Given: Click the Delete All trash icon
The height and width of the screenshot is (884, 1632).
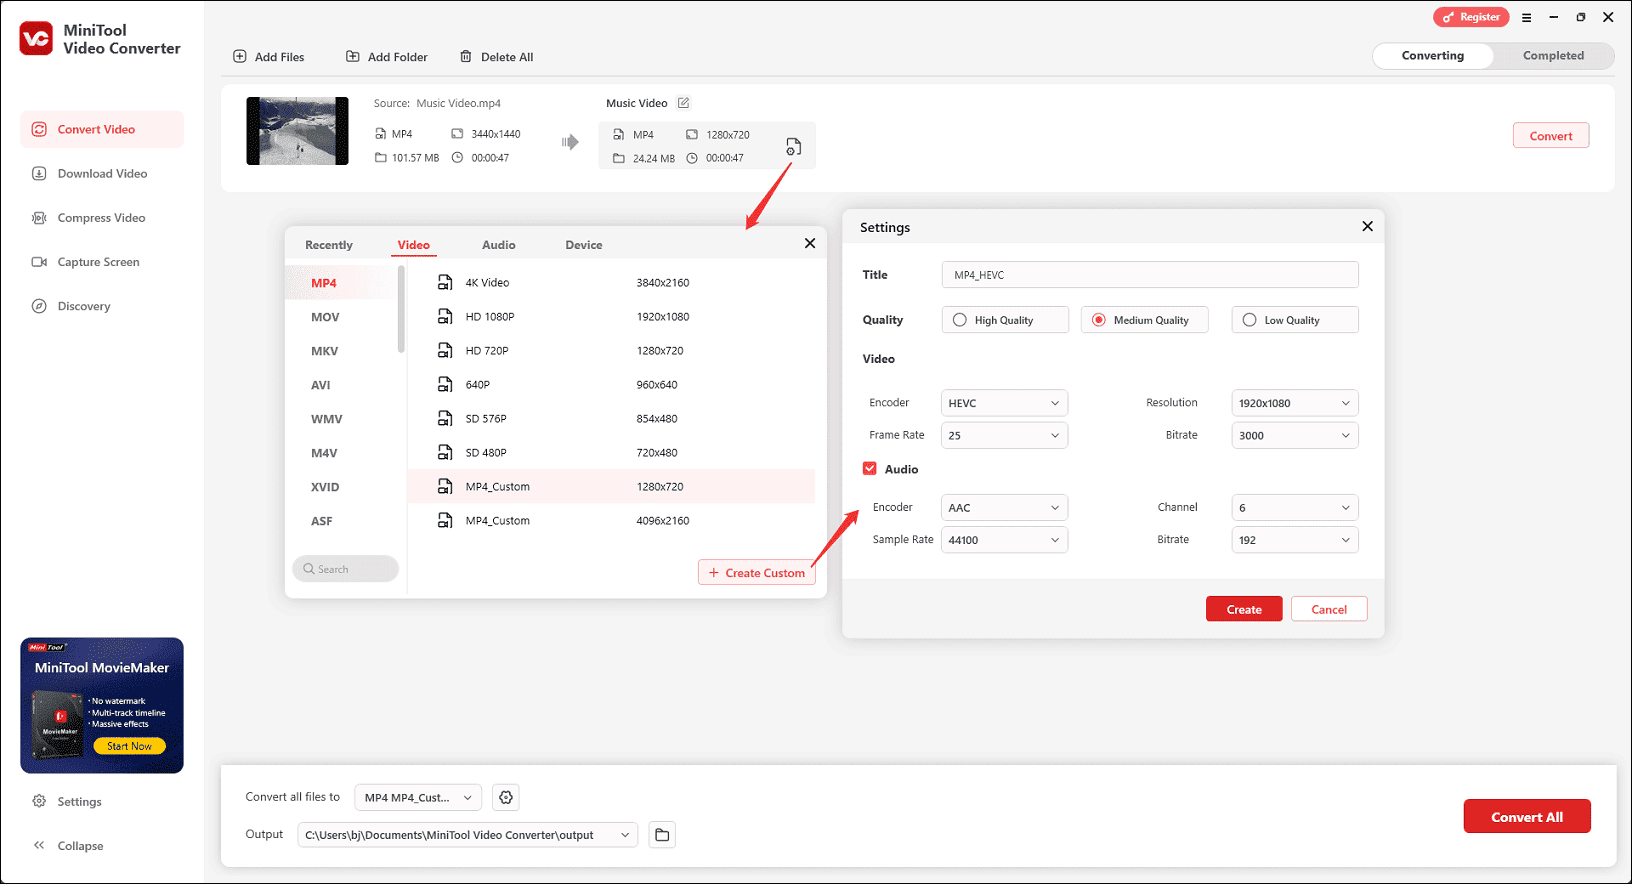Looking at the screenshot, I should tap(466, 57).
